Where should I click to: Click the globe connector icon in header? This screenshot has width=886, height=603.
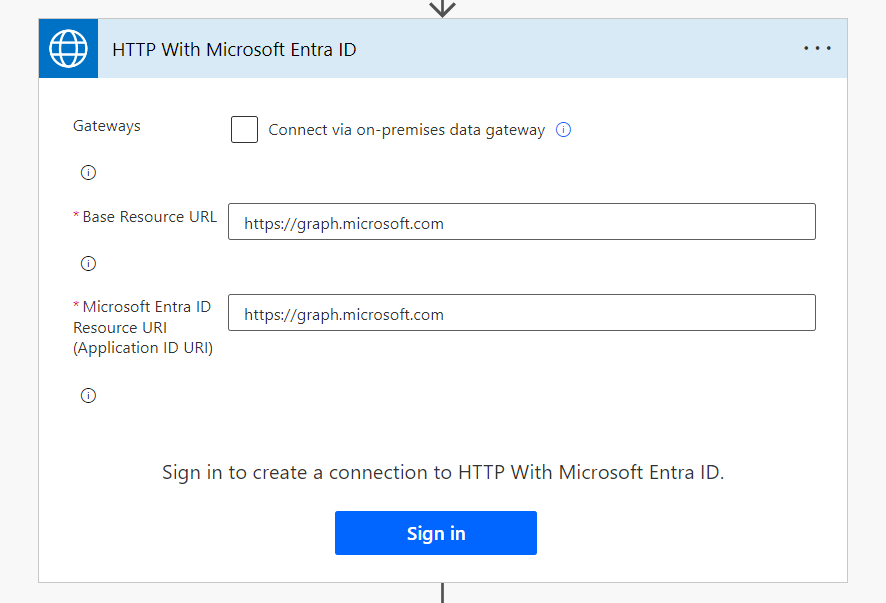[68, 48]
